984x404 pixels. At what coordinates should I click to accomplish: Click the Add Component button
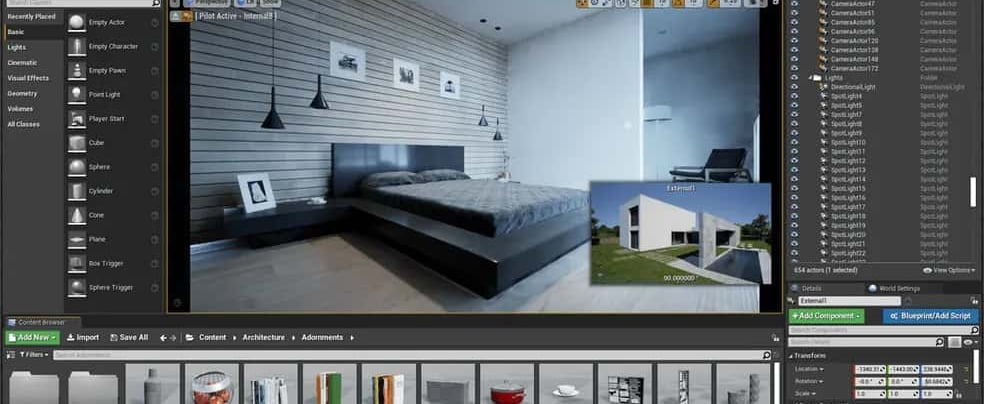point(826,316)
